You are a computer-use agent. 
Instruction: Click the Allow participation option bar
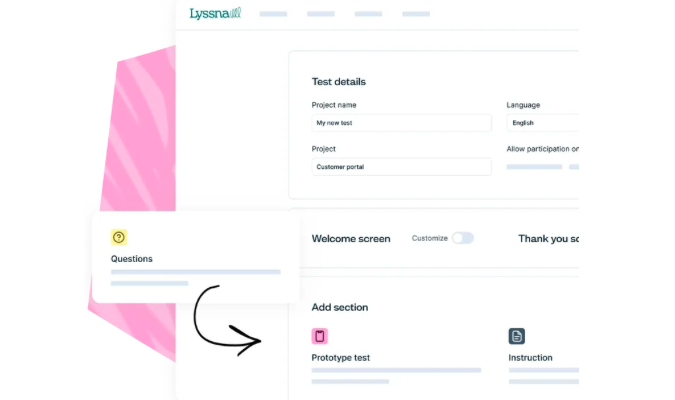(534, 167)
